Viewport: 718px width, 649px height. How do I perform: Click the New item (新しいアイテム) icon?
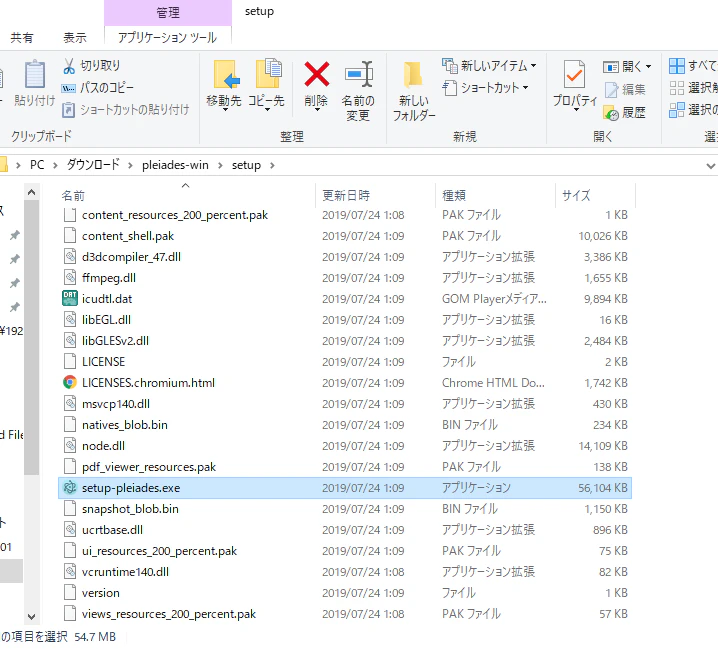point(450,66)
